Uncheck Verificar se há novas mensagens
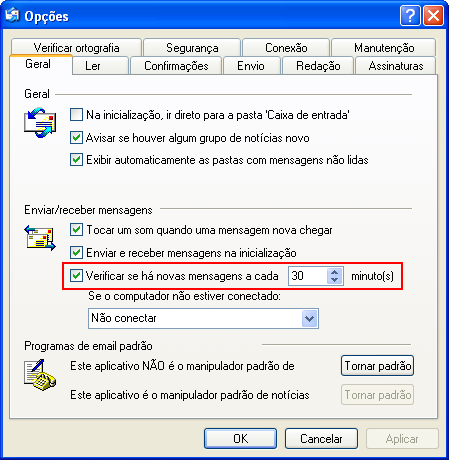Image resolution: width=449 pixels, height=460 pixels. [76, 276]
